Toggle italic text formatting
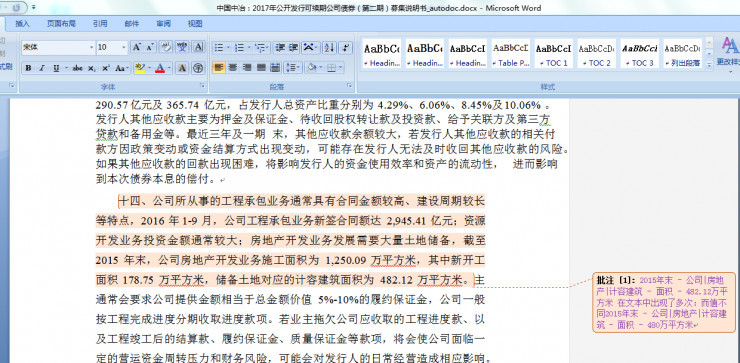 click(42, 68)
